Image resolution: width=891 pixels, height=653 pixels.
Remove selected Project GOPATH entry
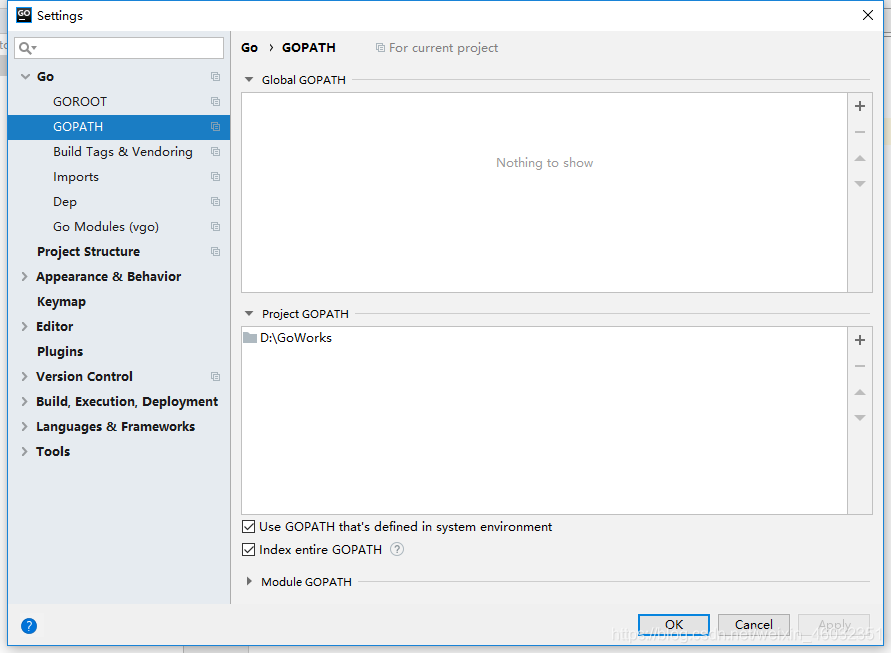click(860, 367)
